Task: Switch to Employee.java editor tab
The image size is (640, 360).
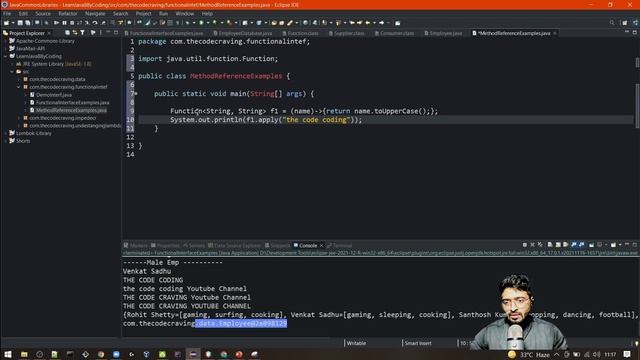Action: [x=443, y=33]
